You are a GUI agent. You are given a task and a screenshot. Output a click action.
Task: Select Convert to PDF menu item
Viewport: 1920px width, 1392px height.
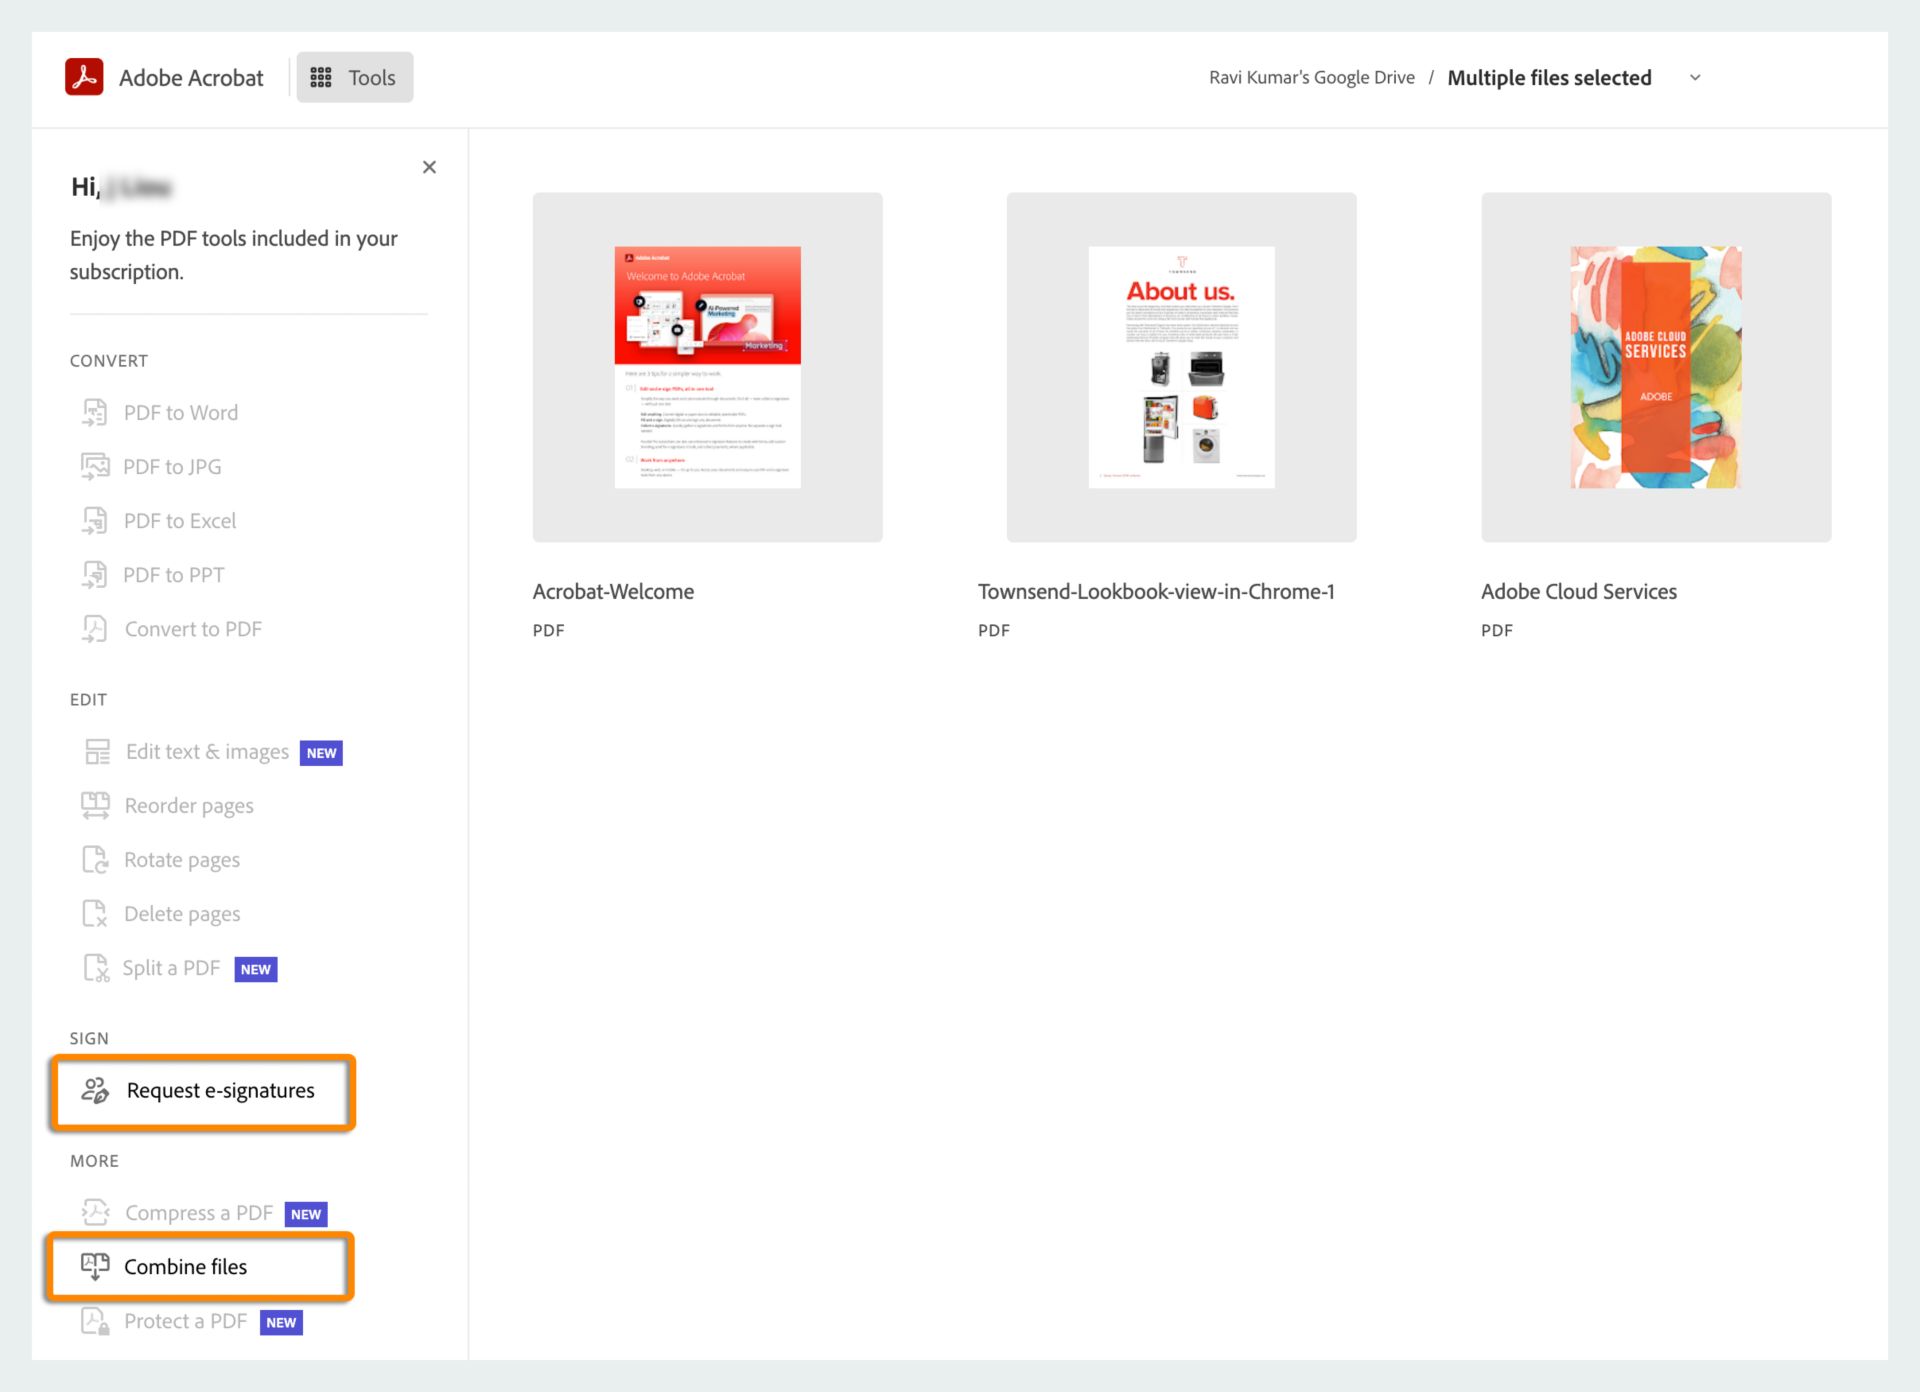(192, 627)
